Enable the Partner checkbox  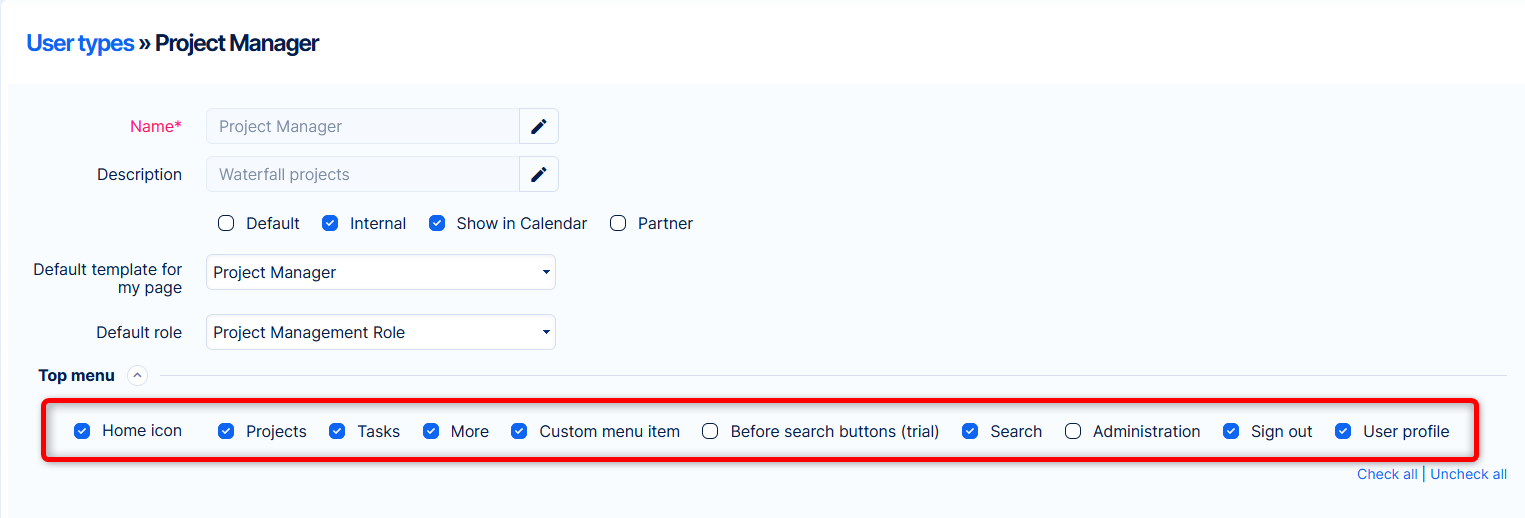tap(618, 223)
